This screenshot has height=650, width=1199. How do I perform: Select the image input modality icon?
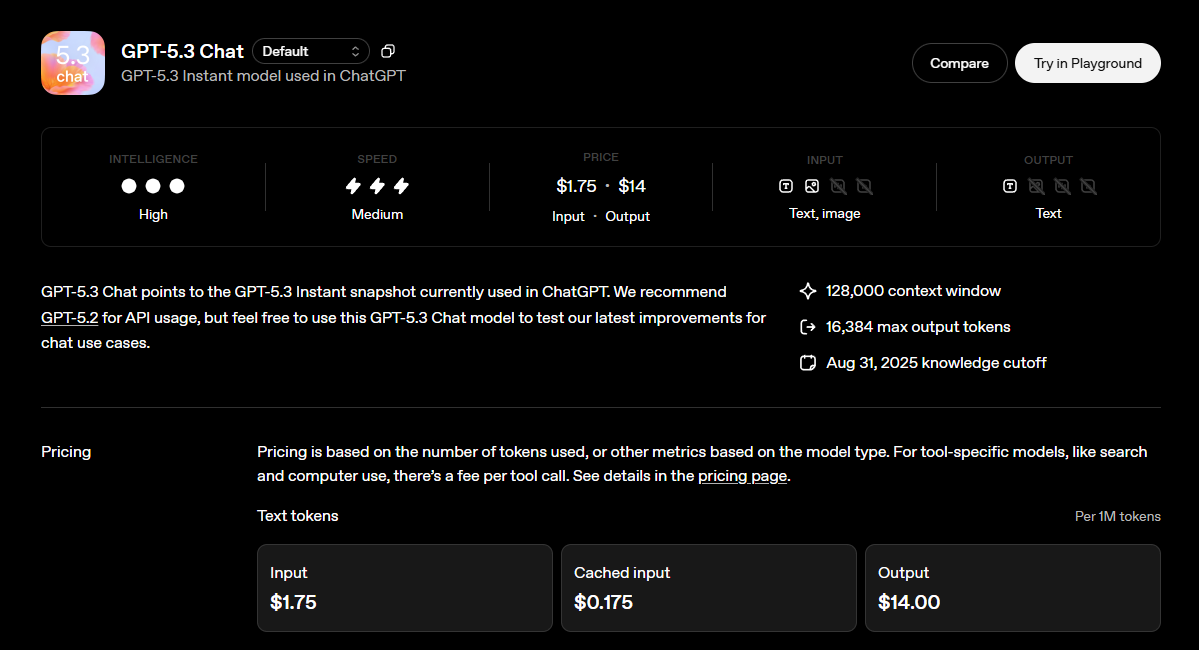812,186
